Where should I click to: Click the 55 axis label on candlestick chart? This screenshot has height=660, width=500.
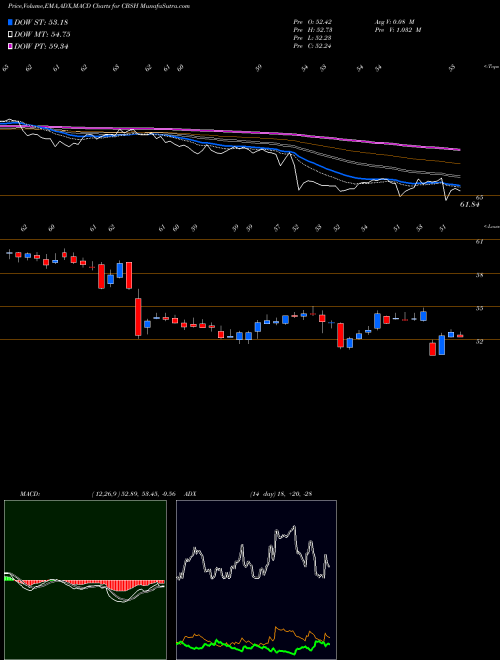pyautogui.click(x=479, y=309)
